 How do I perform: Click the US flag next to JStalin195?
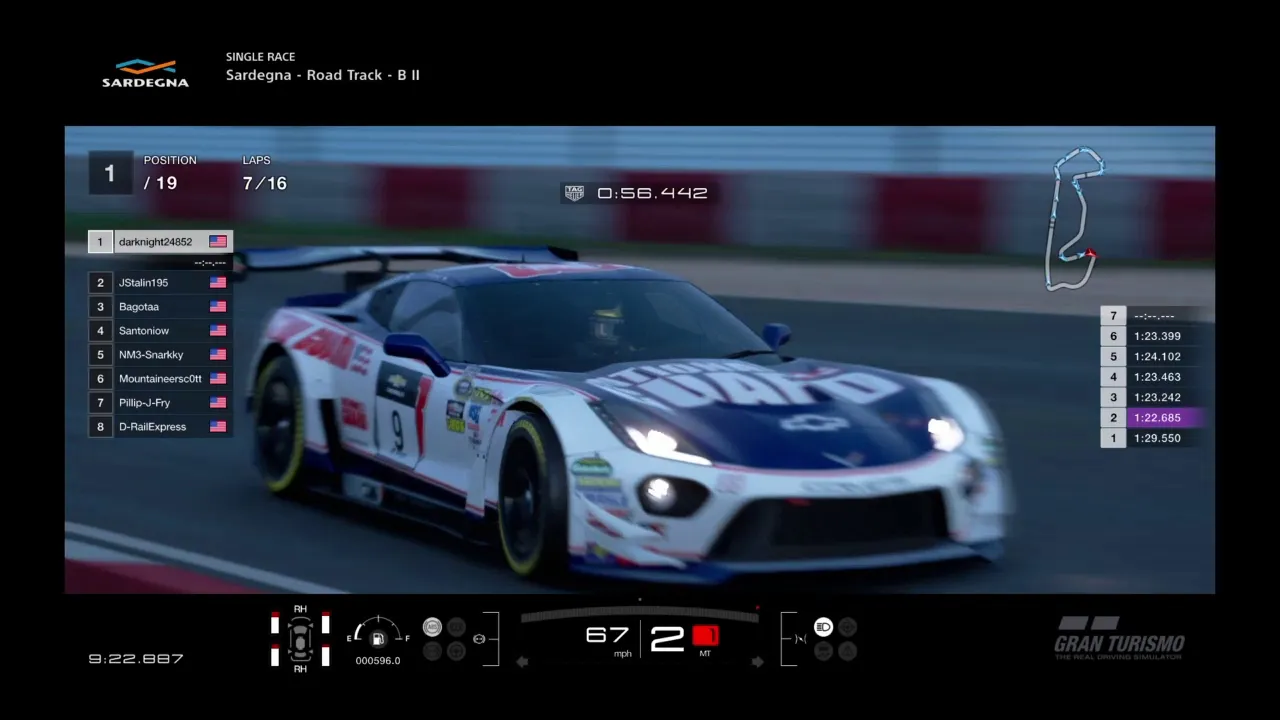[218, 283]
